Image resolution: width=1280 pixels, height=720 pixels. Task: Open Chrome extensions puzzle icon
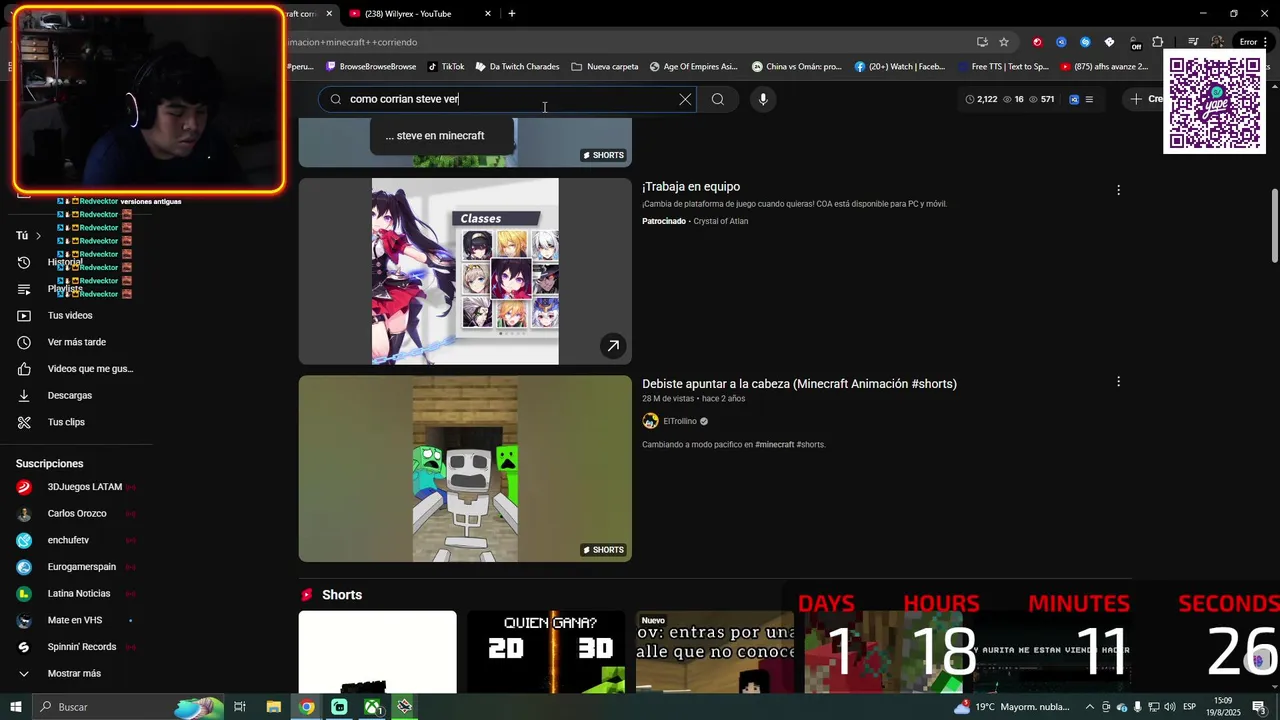point(1158,42)
